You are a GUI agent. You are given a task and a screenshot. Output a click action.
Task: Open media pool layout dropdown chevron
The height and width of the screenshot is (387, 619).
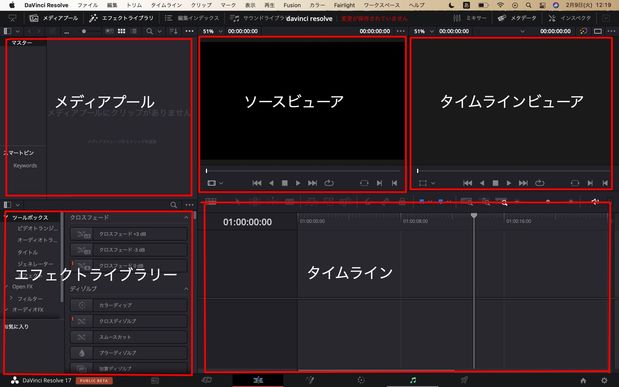point(18,31)
